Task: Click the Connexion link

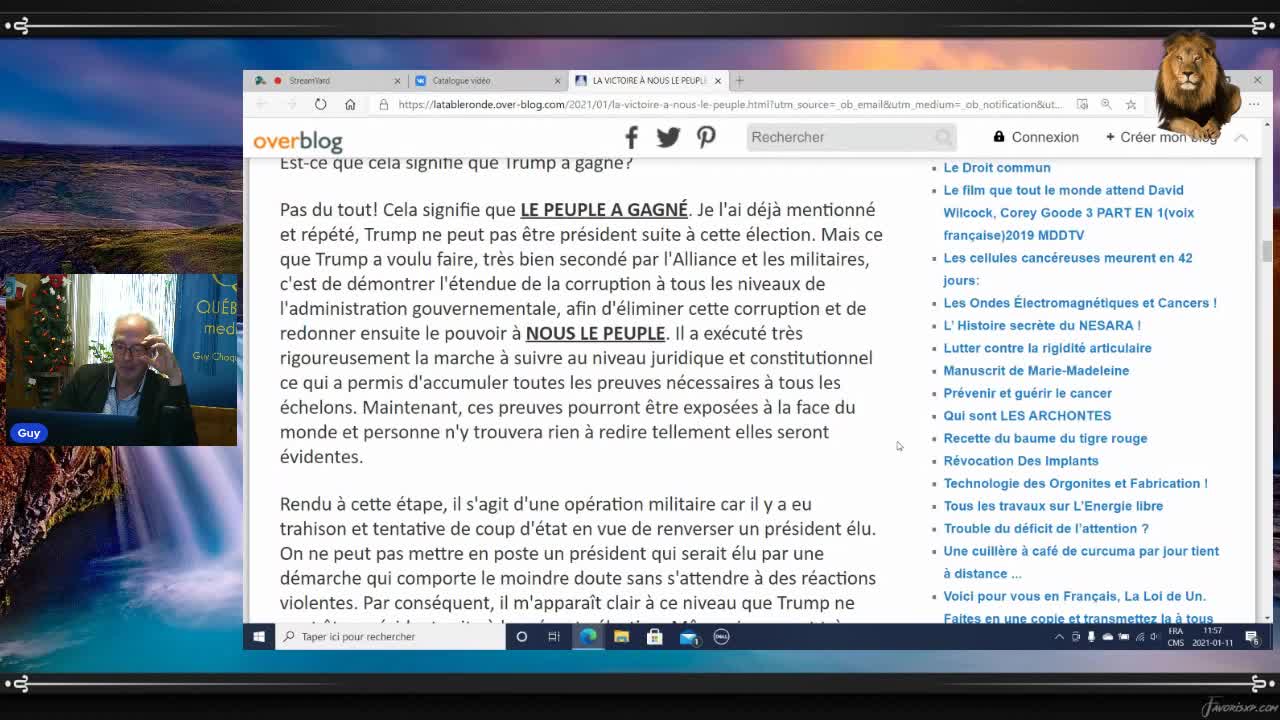Action: (x=1036, y=137)
